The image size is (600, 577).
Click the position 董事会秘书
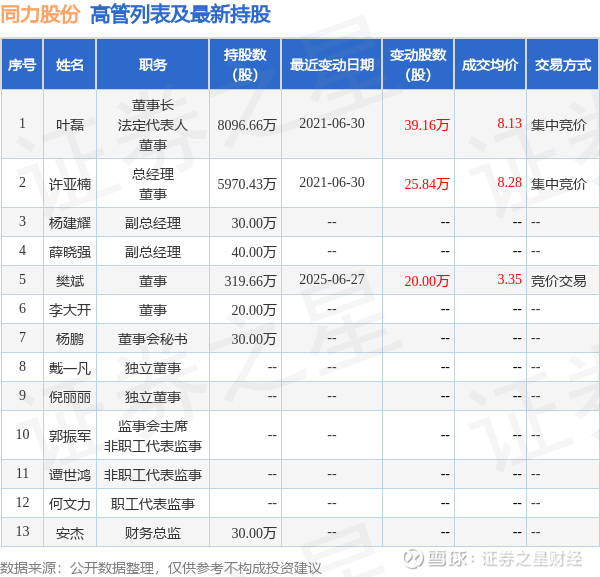tap(153, 339)
